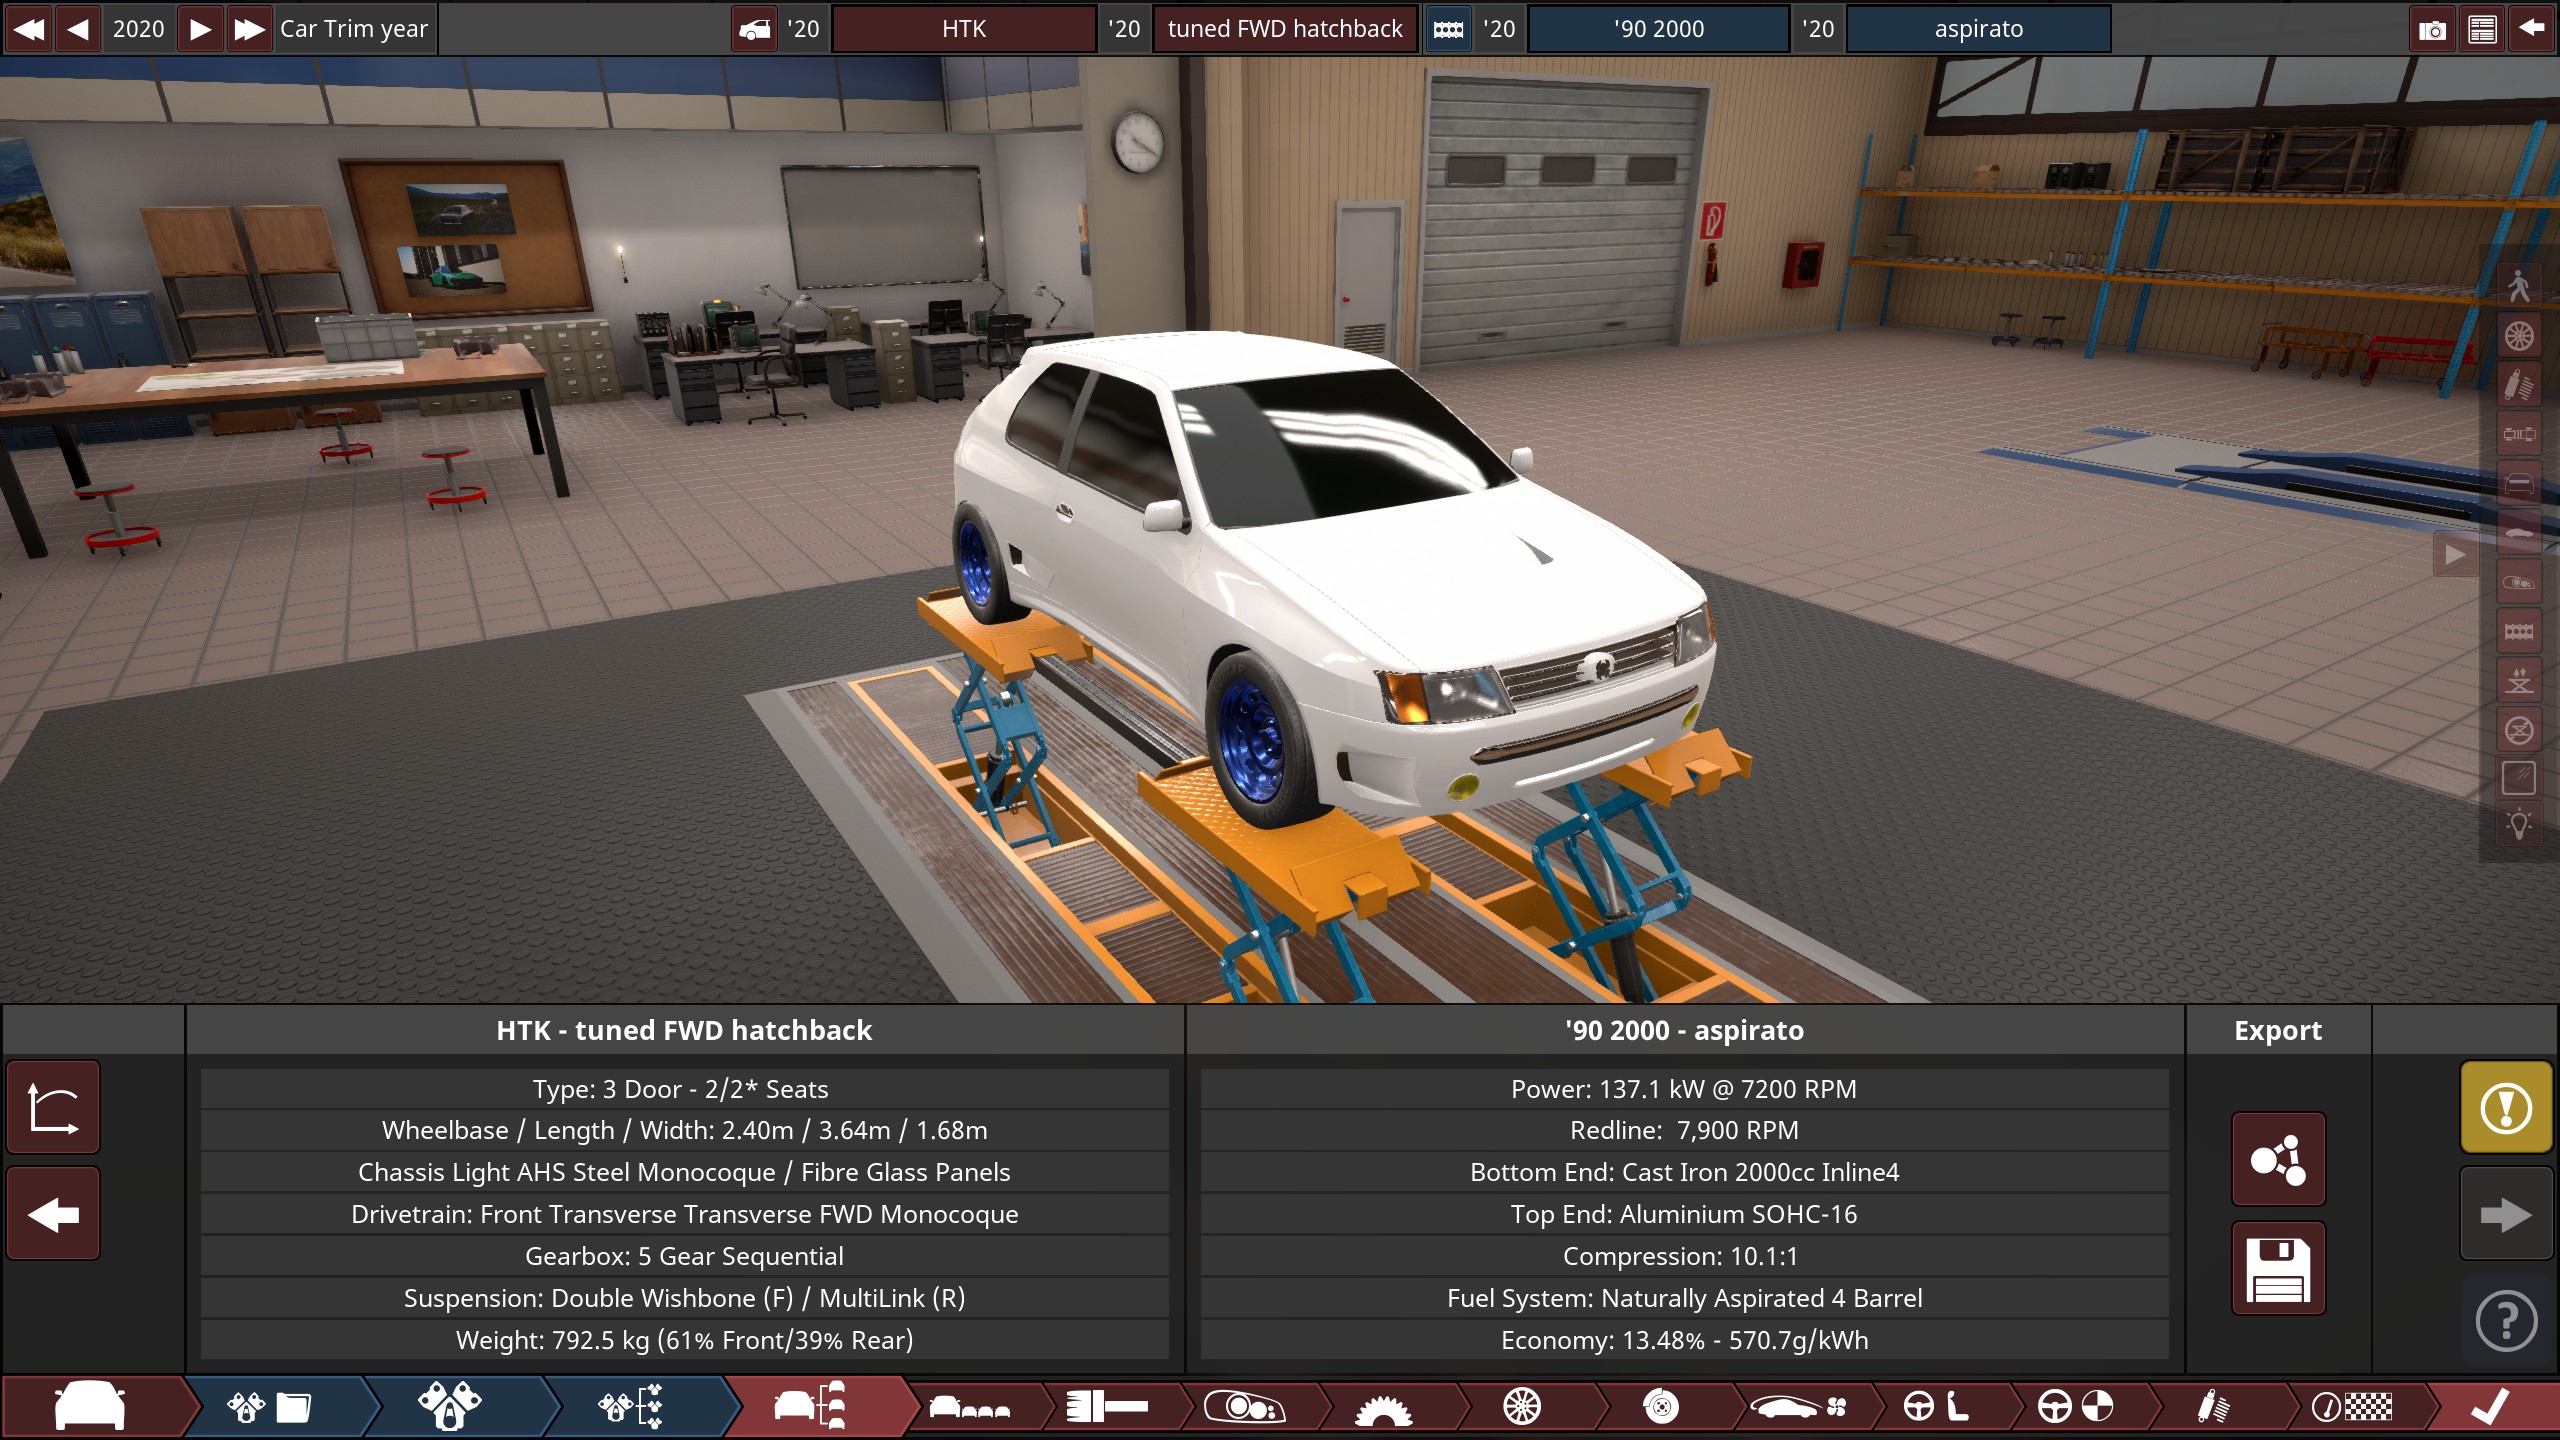
Task: Open the suspension spring step
Action: [2214, 1407]
